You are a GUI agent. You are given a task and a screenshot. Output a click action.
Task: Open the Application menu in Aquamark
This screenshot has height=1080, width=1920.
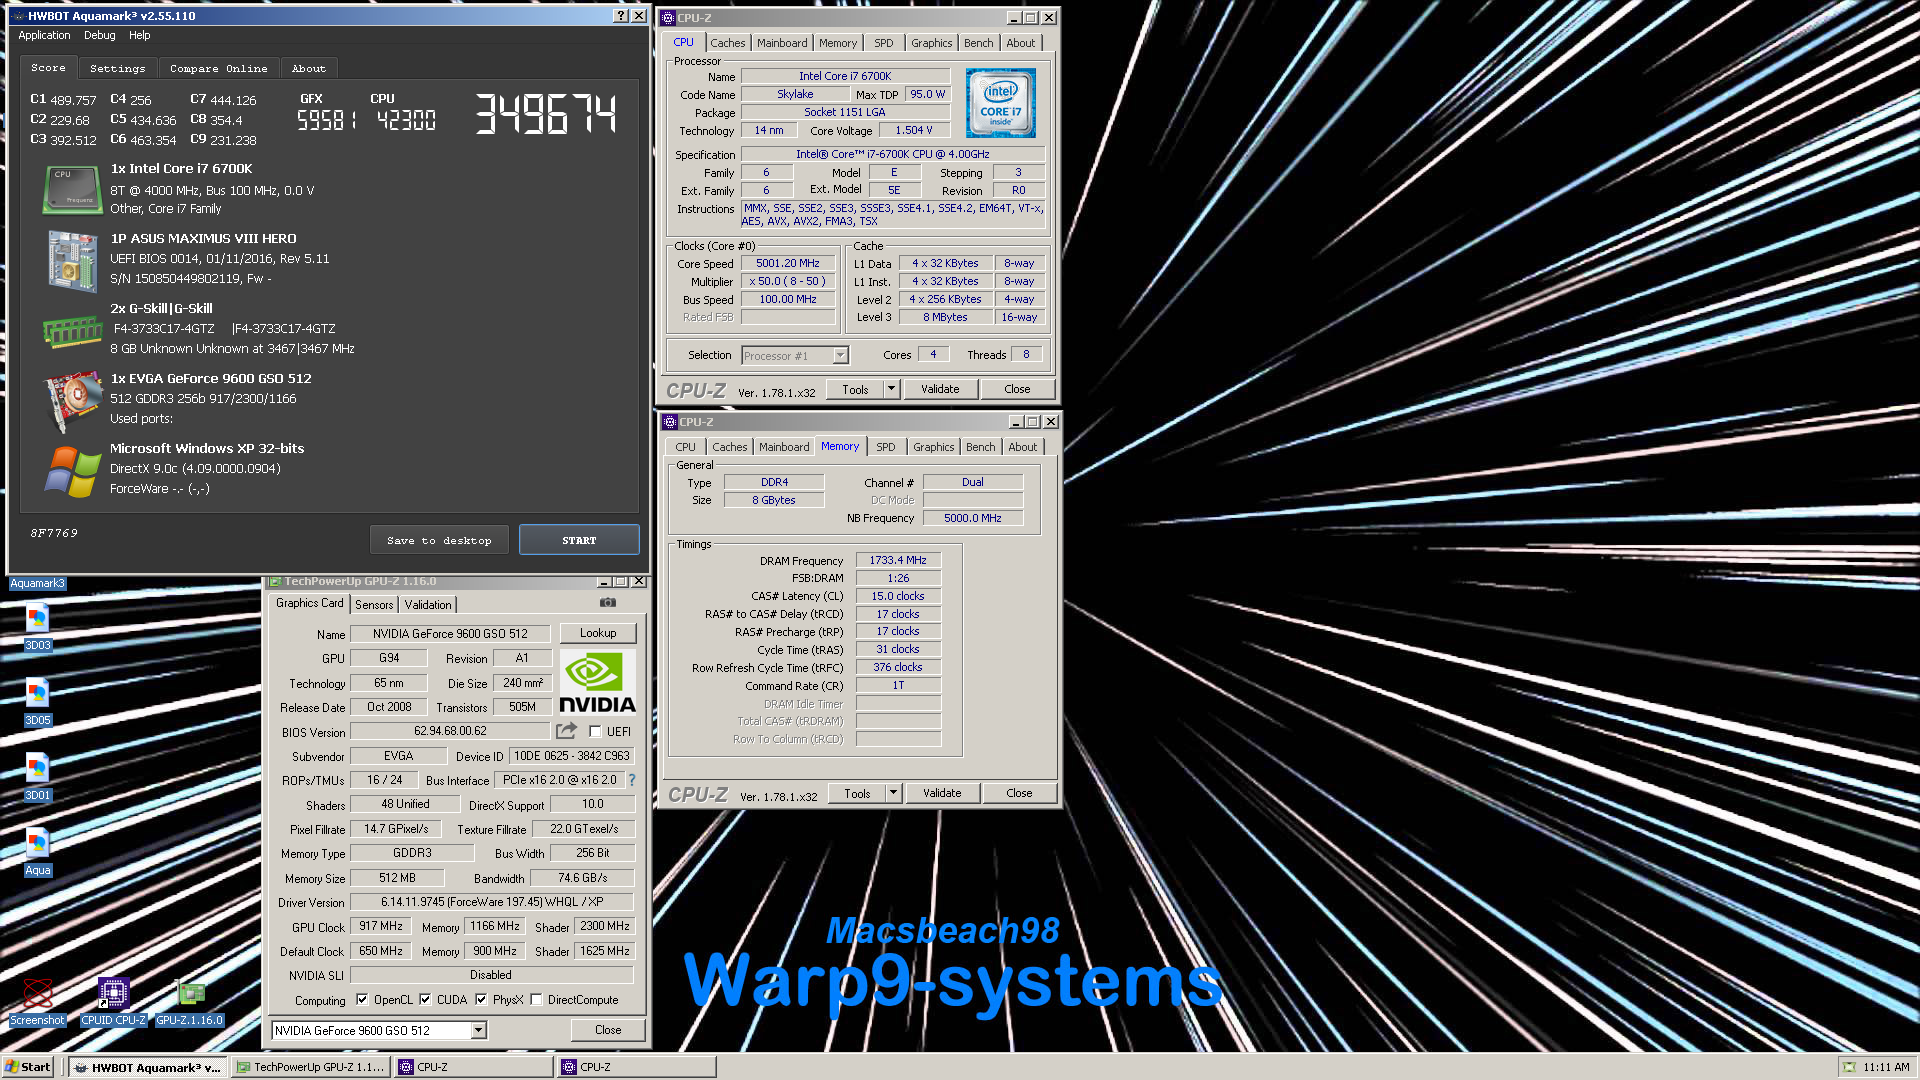44,35
